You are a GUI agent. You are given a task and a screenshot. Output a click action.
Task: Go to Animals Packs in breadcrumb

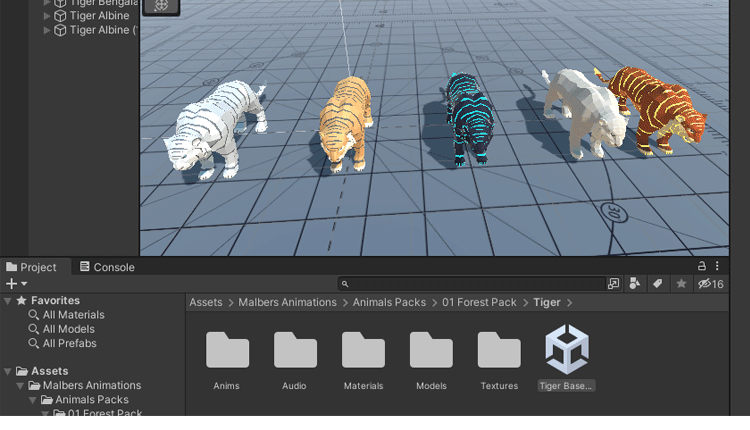(x=389, y=302)
